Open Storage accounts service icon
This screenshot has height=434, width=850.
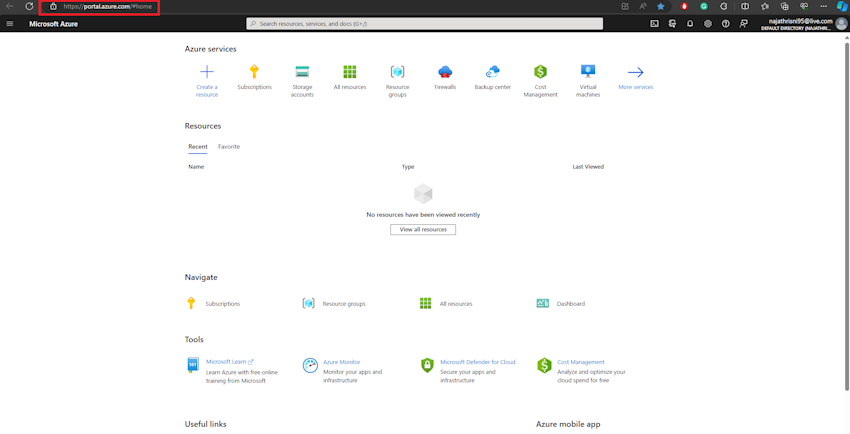pos(302,72)
